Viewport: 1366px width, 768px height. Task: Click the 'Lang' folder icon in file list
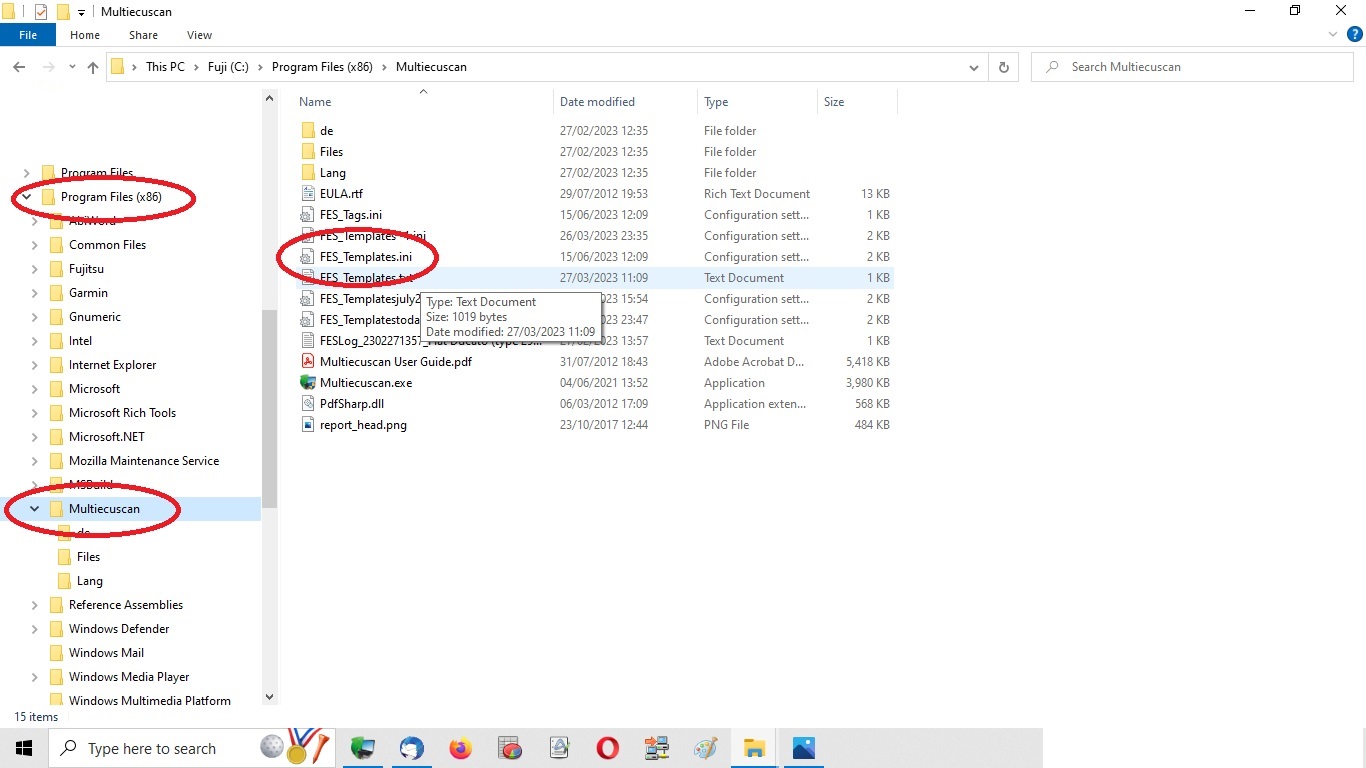308,173
